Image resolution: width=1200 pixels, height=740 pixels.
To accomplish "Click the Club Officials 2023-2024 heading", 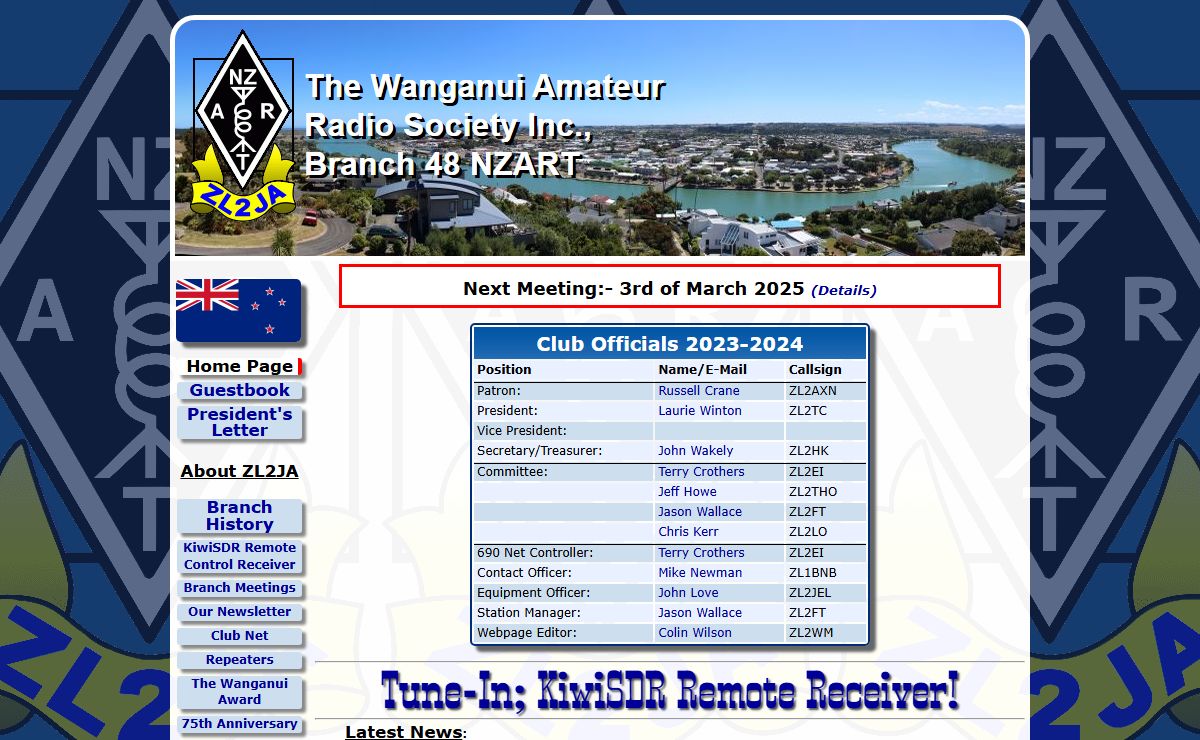I will [670, 344].
